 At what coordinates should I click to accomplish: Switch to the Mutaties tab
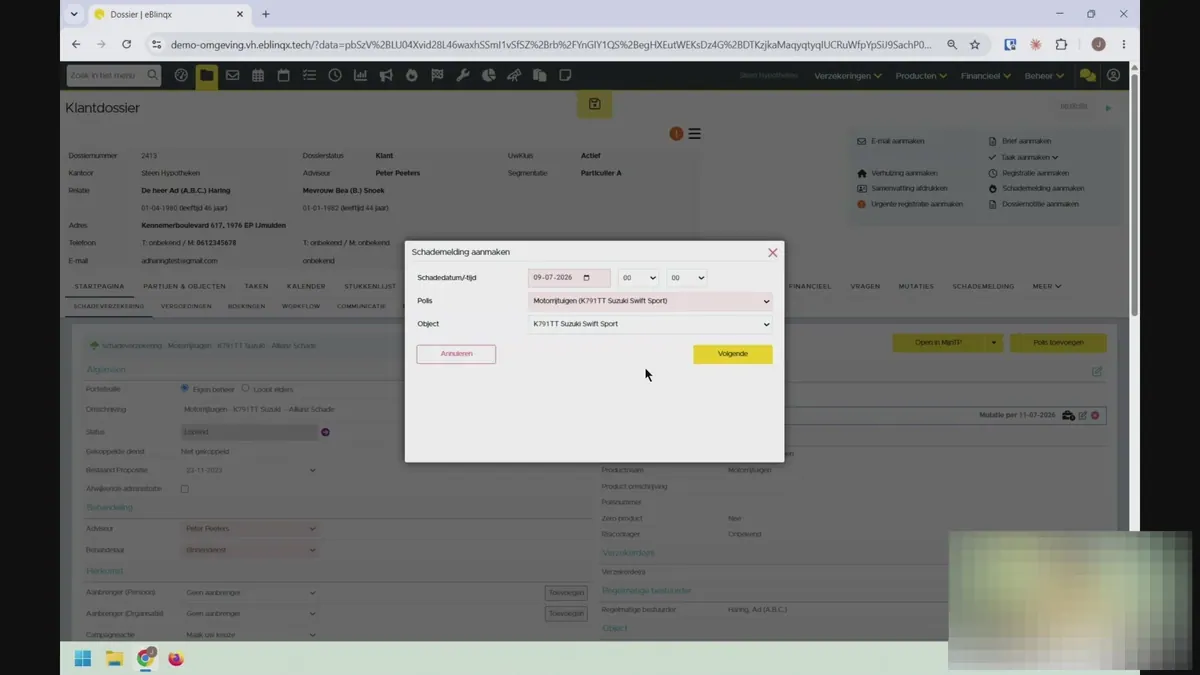[x=916, y=287]
